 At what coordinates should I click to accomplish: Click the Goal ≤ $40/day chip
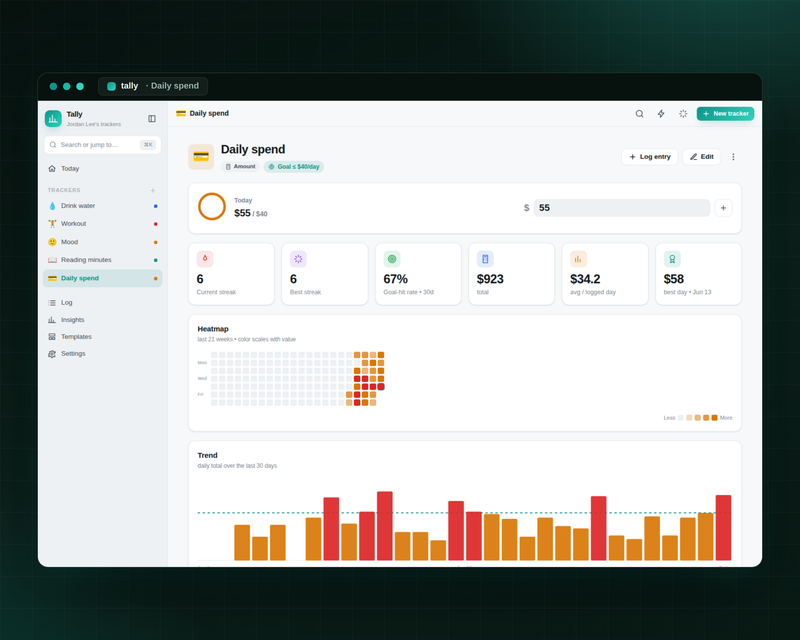pos(294,166)
